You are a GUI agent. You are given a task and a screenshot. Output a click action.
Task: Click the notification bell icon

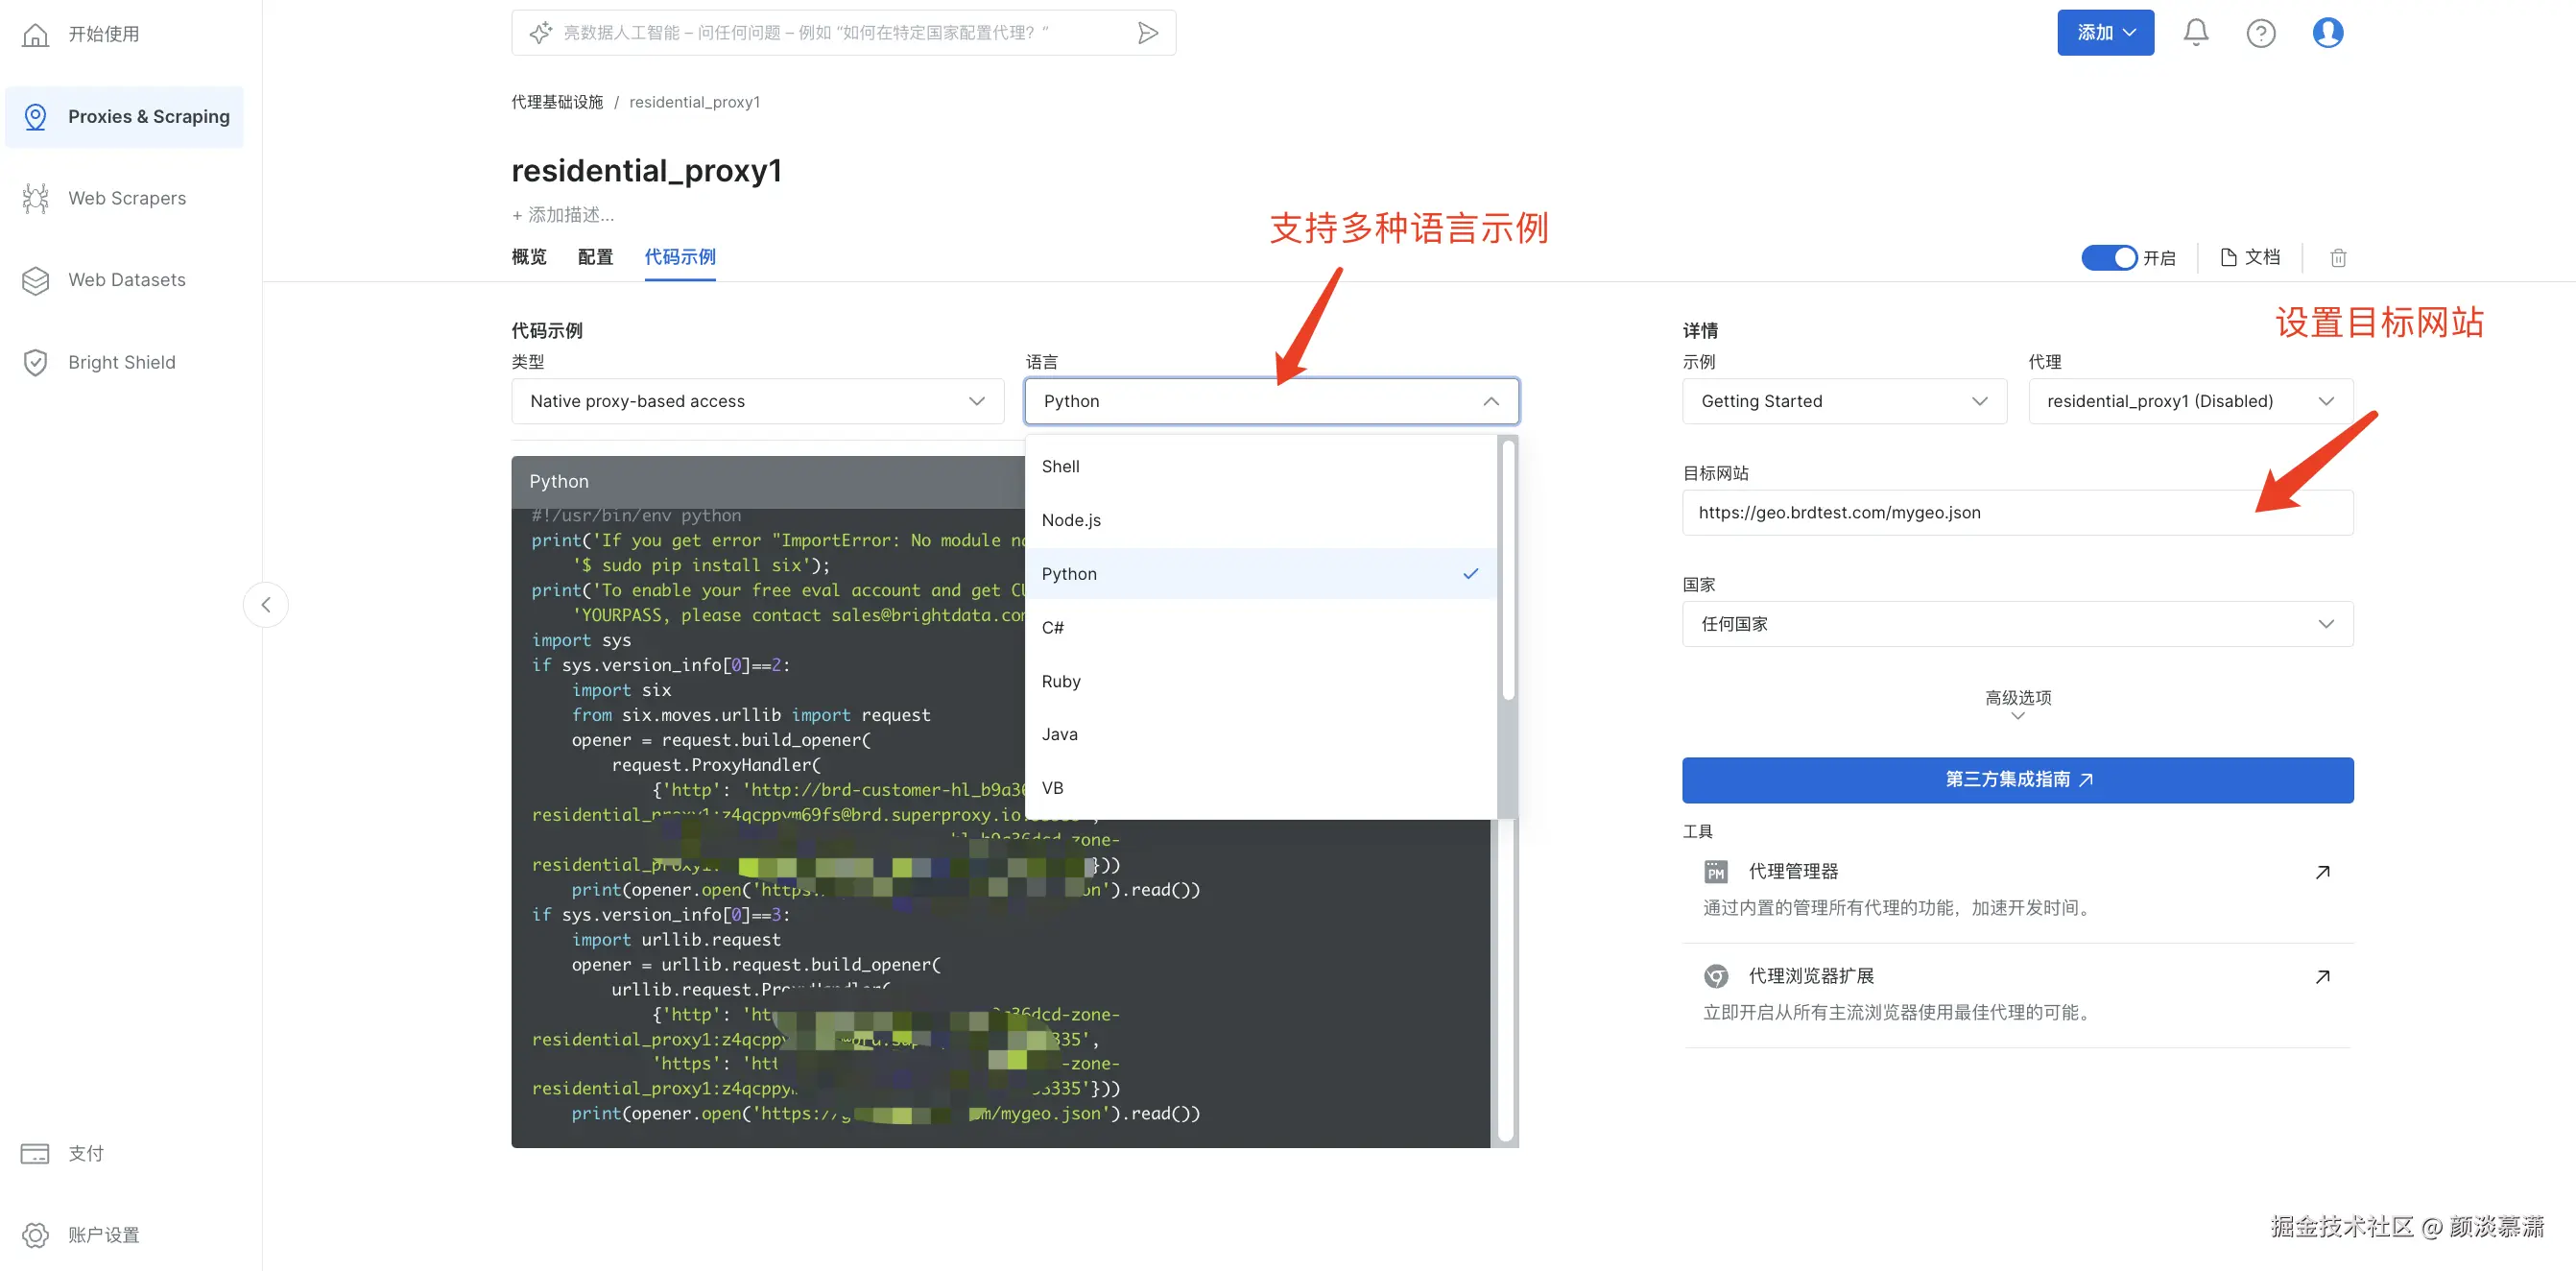pyautogui.click(x=2195, y=33)
